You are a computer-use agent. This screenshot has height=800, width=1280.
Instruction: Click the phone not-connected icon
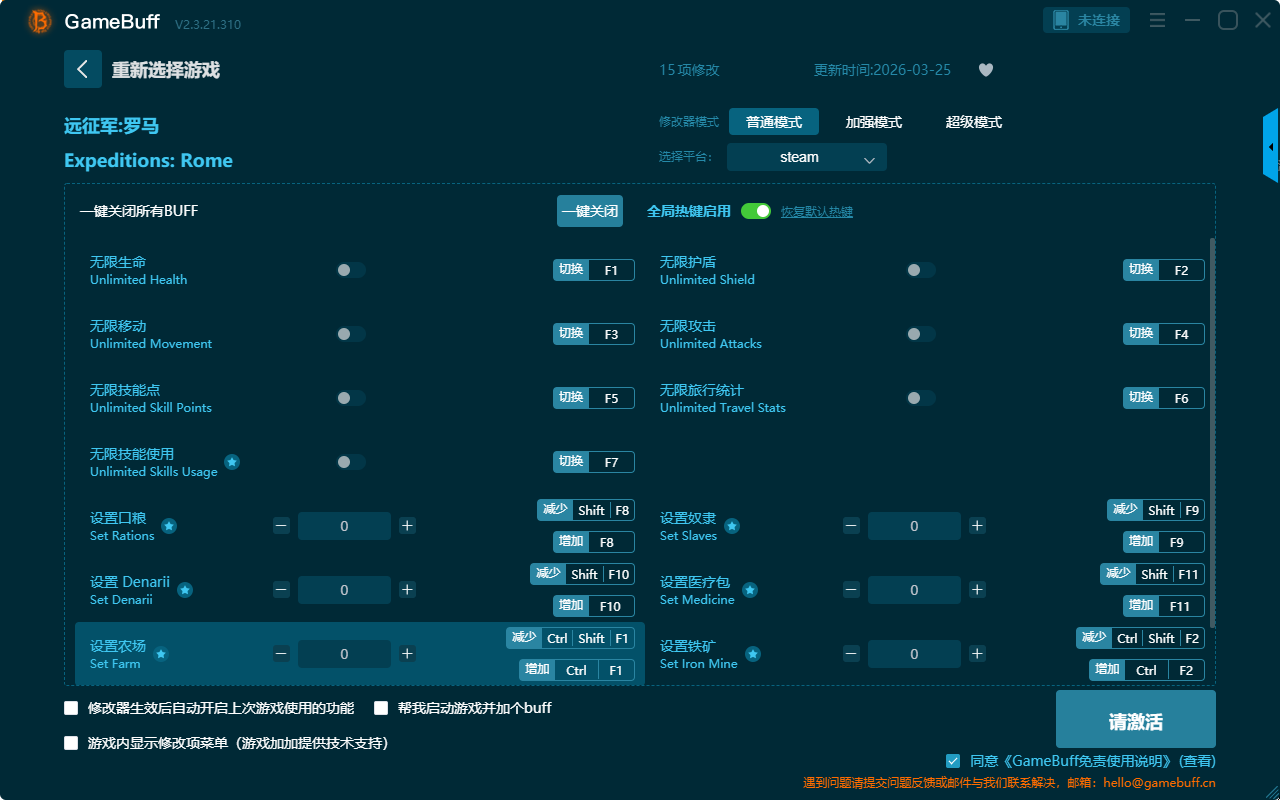[x=1061, y=20]
